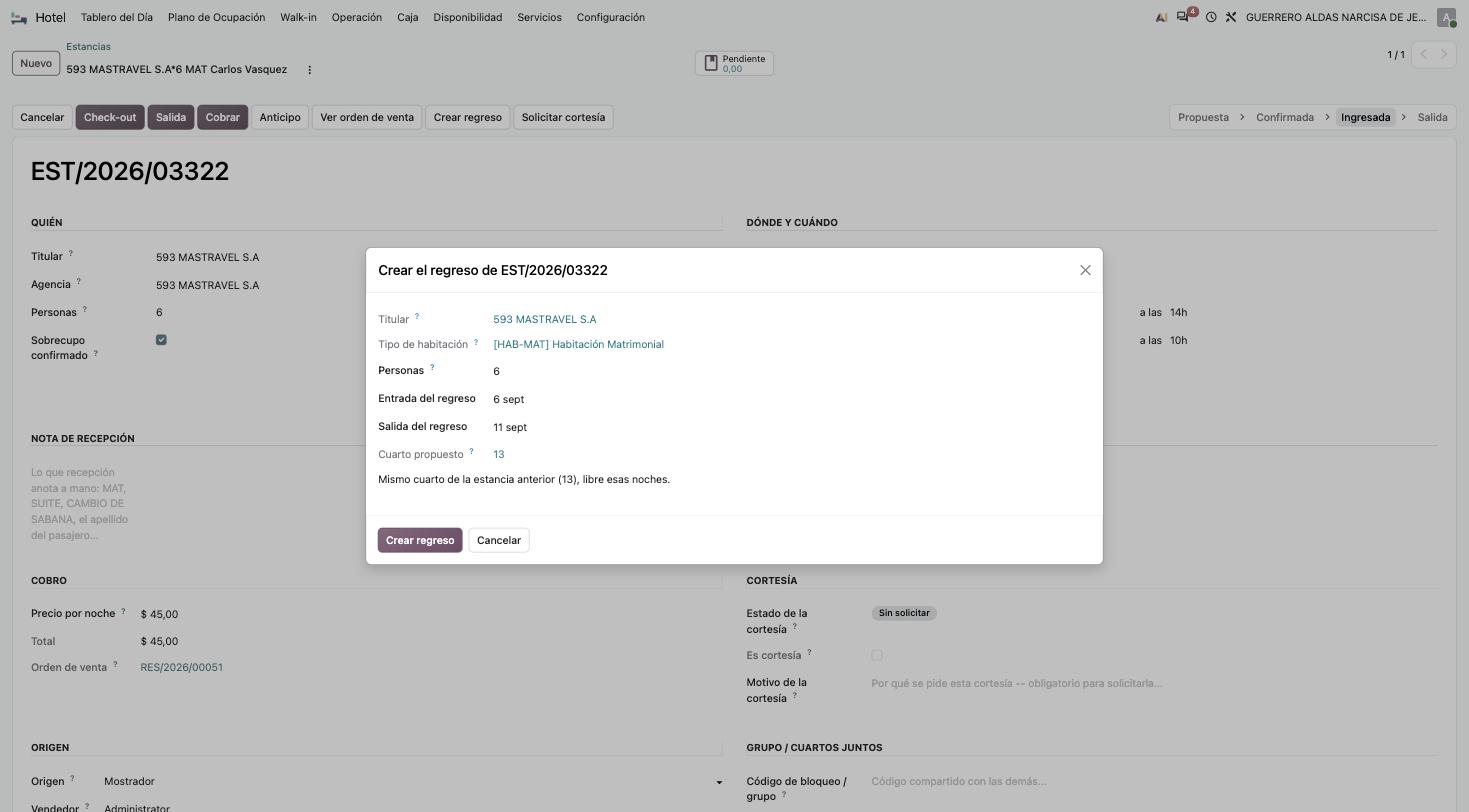Image resolution: width=1469 pixels, height=812 pixels.
Task: Edit the Entrada del regreso date field
Action: coord(508,399)
